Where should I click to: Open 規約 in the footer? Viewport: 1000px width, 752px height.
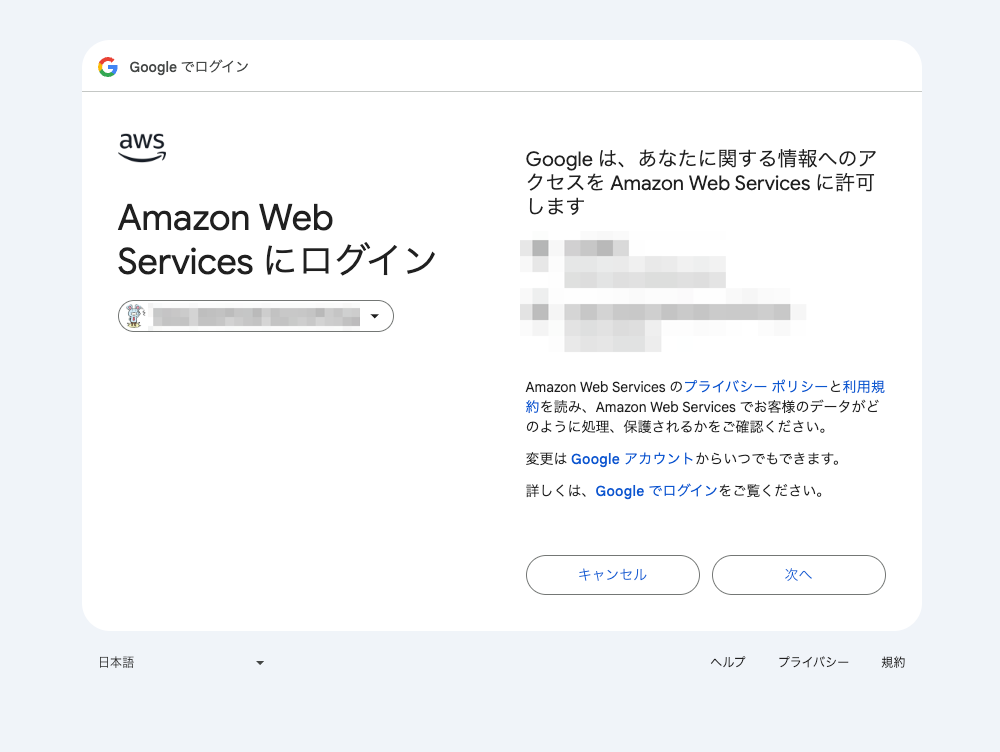(893, 662)
